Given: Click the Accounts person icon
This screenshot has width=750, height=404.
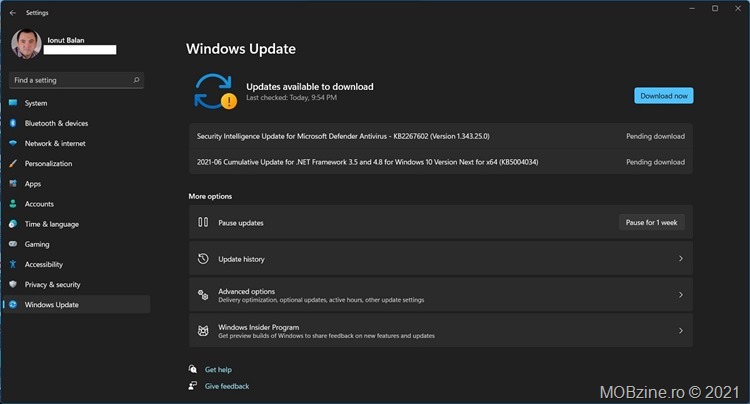Looking at the screenshot, I should pos(13,204).
